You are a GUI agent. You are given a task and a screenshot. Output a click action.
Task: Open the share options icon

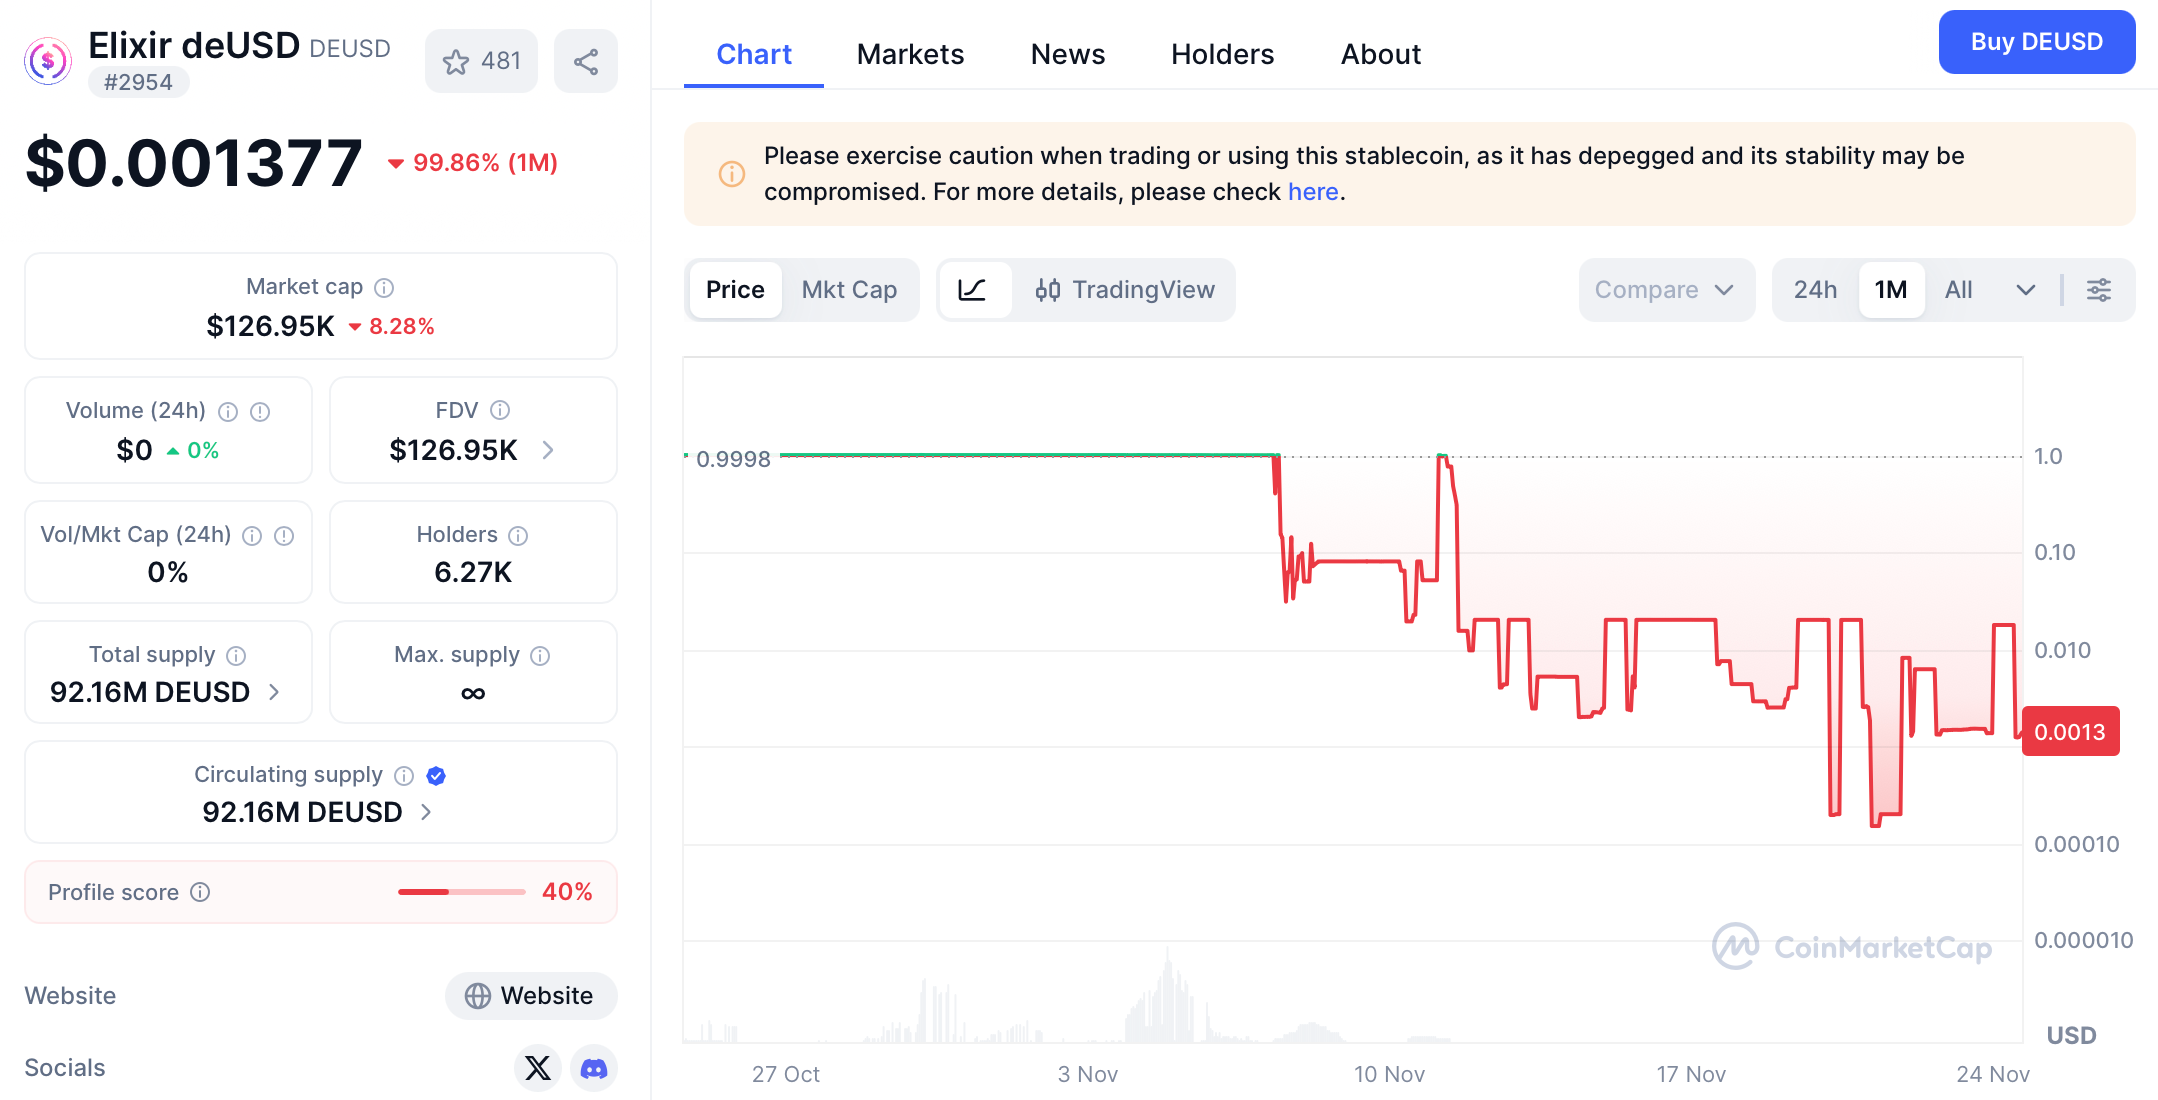pos(586,61)
